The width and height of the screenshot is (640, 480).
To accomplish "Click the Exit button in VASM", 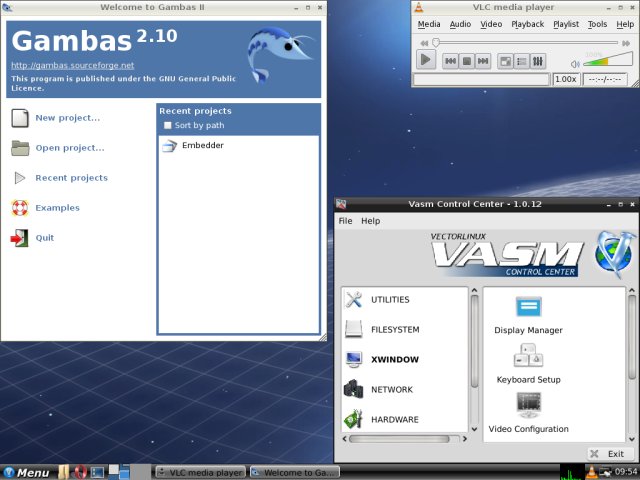I will click(x=608, y=454).
